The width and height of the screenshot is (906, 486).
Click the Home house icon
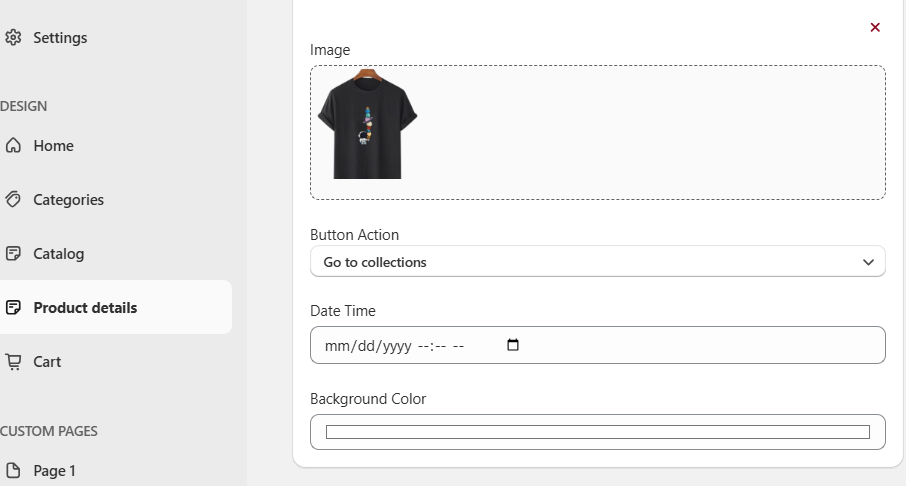click(x=13, y=146)
